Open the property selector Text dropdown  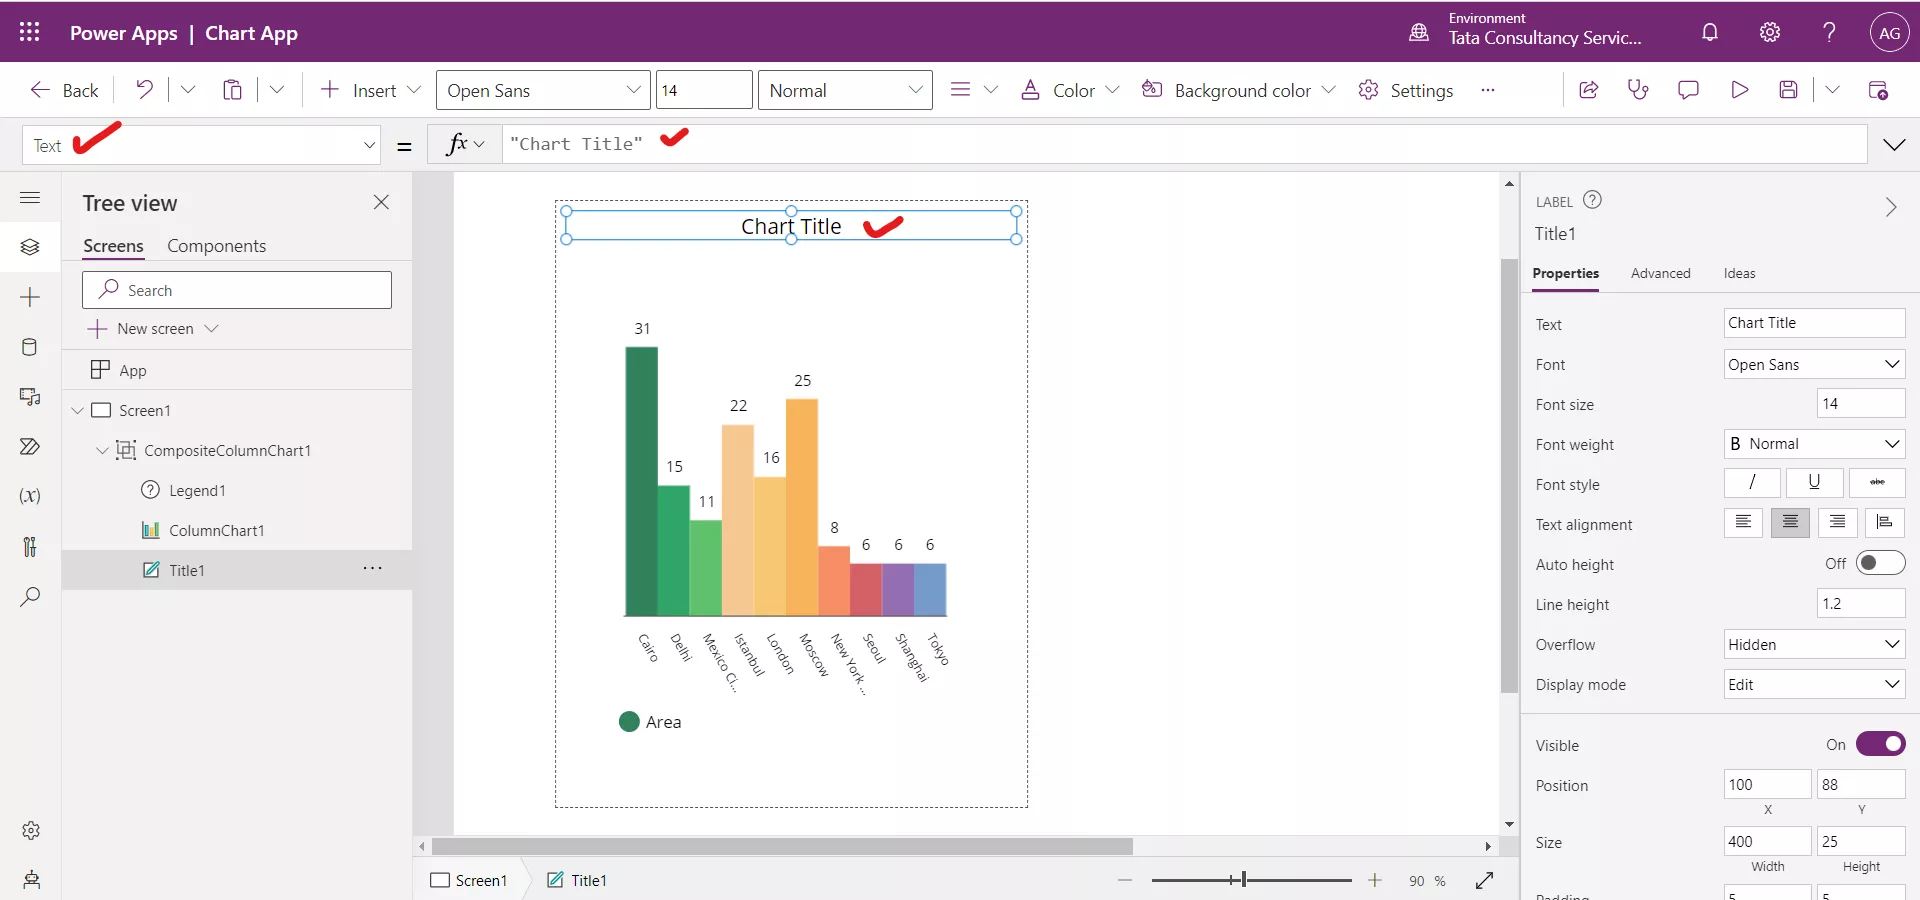[x=201, y=145]
